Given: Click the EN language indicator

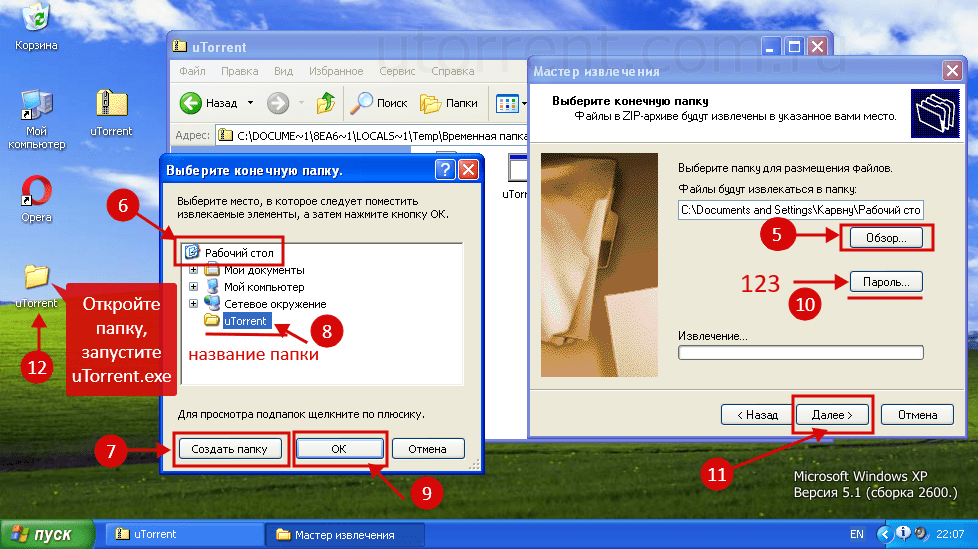Looking at the screenshot, I should pos(857,534).
